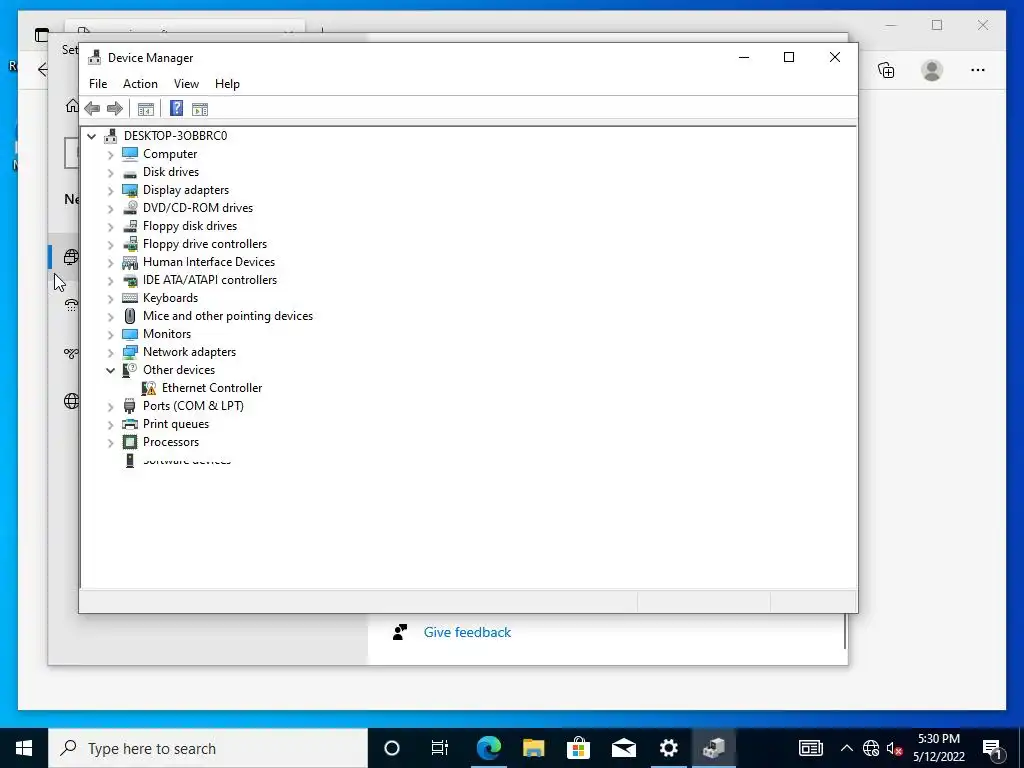Click the Edge Collections icon
Screen dimensions: 1024x768
[x=886, y=70]
